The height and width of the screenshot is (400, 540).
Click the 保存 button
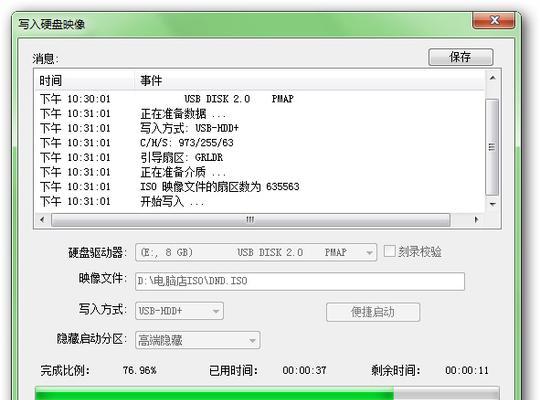(x=460, y=57)
